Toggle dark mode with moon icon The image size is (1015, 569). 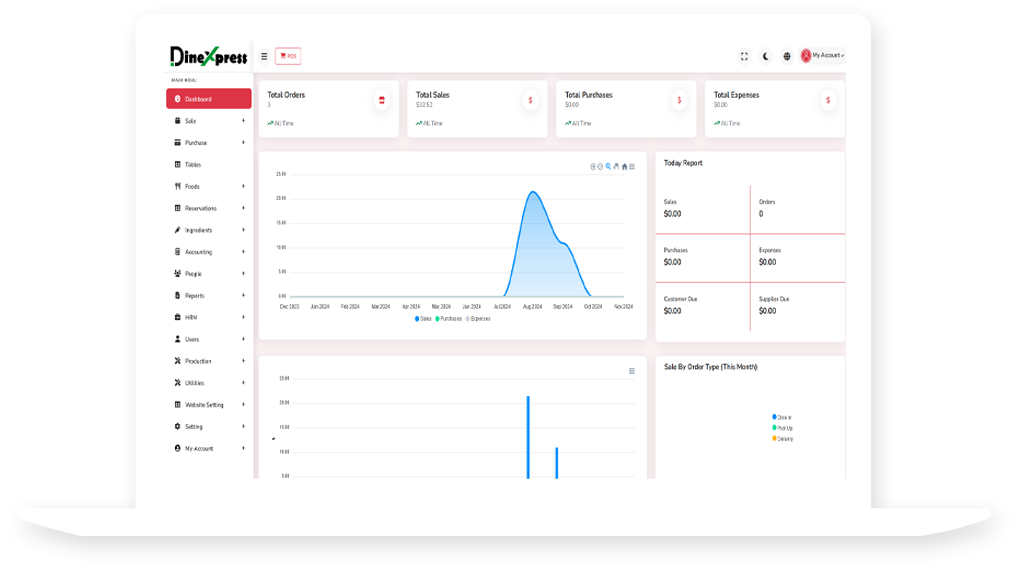click(x=766, y=56)
